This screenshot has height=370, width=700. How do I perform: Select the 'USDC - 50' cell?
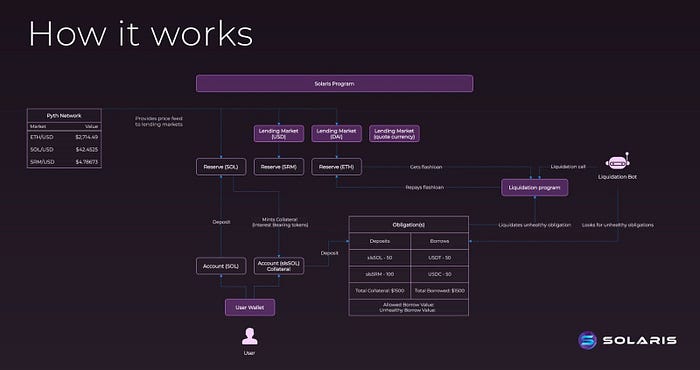(x=439, y=274)
